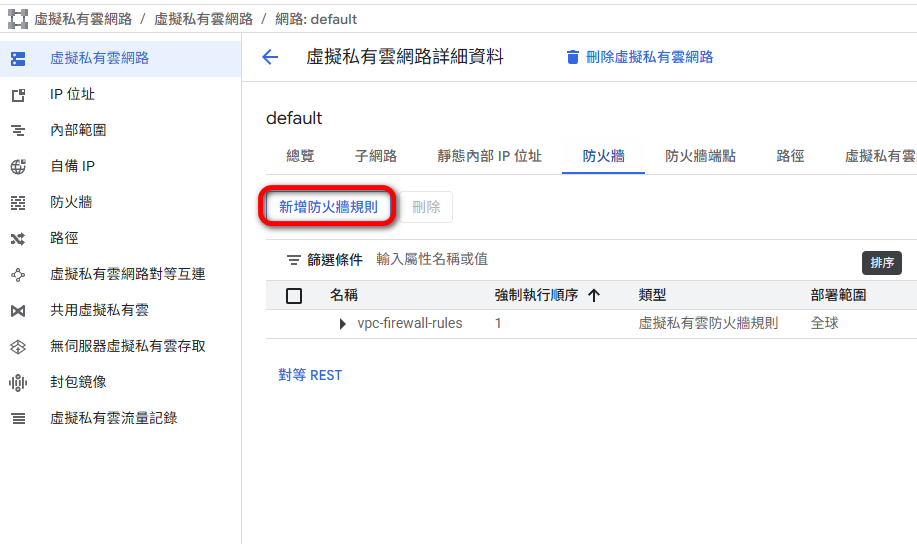
Task: Click the 封包鏡像 packet mirroring icon
Action: coord(18,383)
